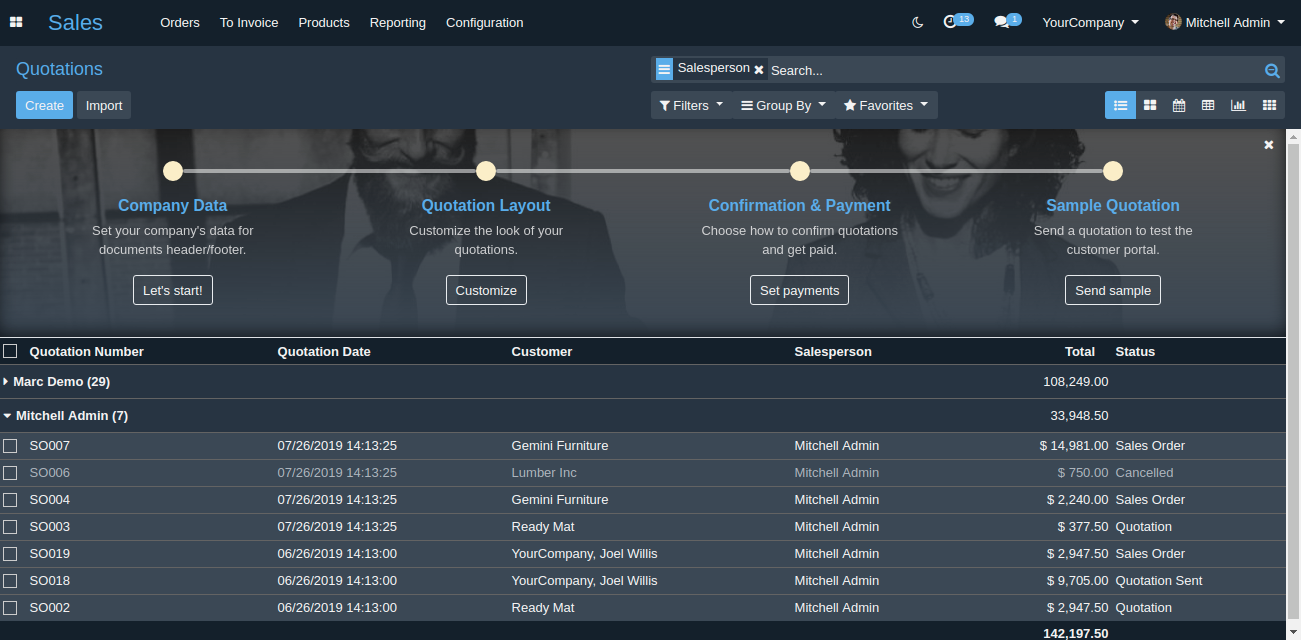Open the conversations chat bubble icon
Viewport: 1301px width, 640px height.
pos(1001,22)
